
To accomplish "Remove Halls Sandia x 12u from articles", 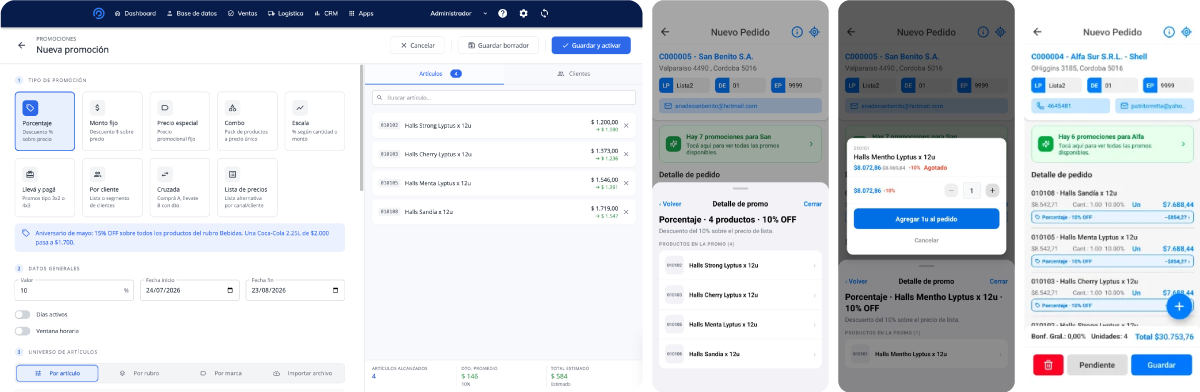I will tap(627, 211).
